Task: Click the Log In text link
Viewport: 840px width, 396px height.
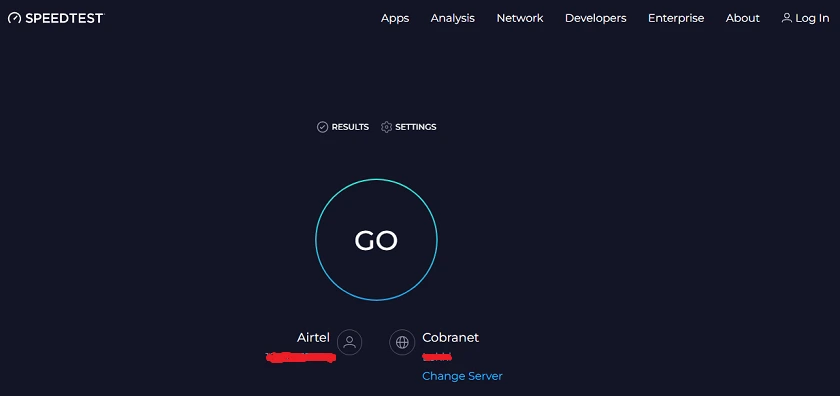Action: click(812, 18)
